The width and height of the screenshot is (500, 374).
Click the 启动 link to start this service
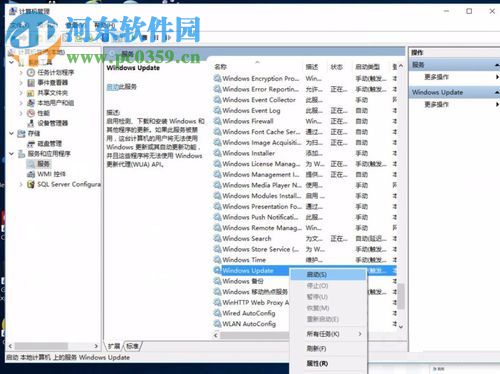pyautogui.click(x=112, y=87)
